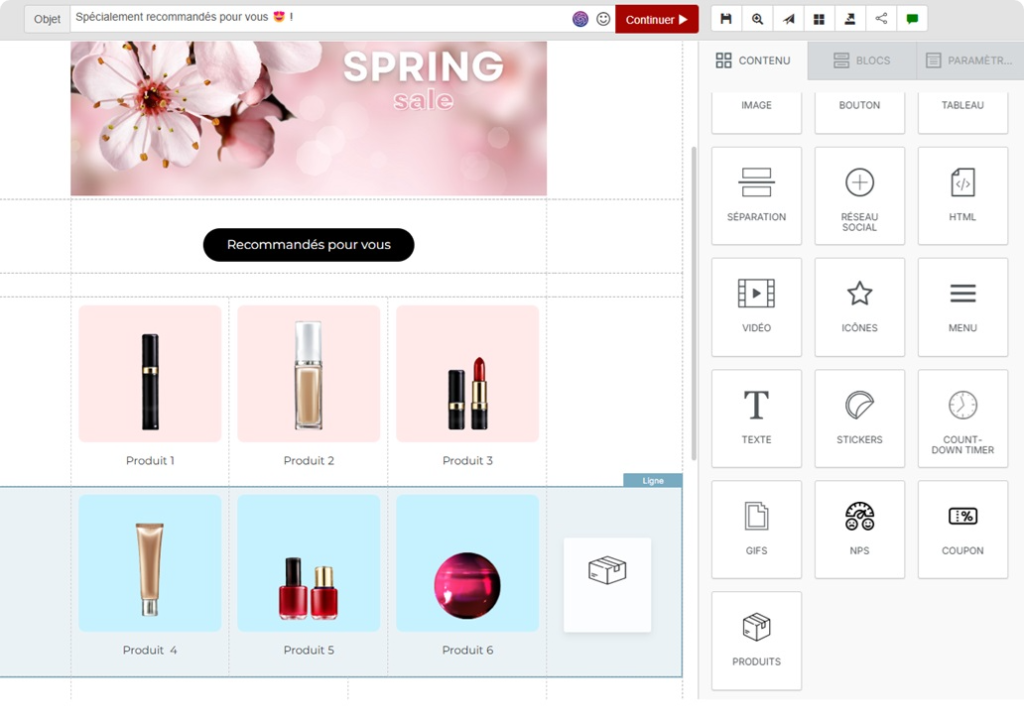Click the Produit 5 text label
1024x716 pixels.
tap(308, 650)
